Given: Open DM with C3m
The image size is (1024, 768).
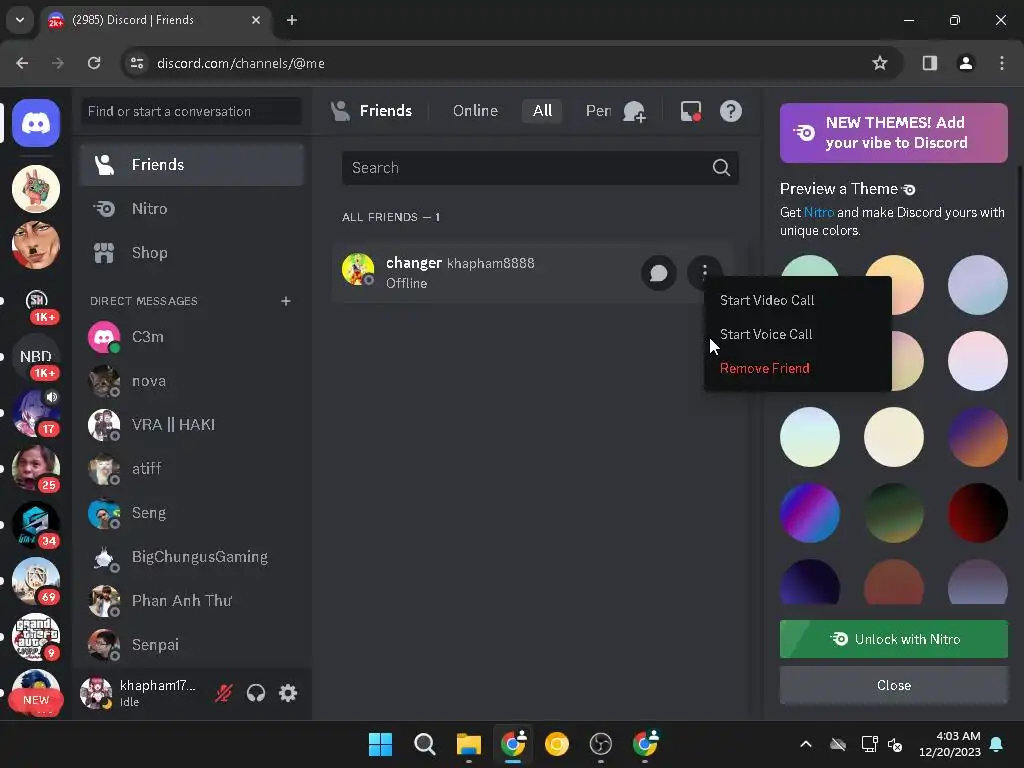Looking at the screenshot, I should click(192, 337).
